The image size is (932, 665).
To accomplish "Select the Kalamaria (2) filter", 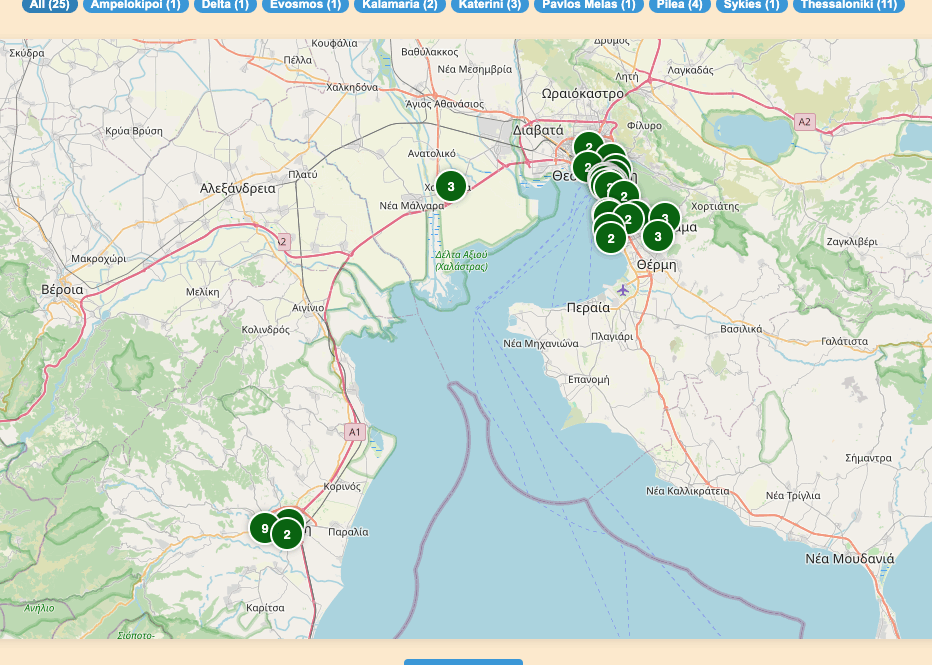I will 400,5.
